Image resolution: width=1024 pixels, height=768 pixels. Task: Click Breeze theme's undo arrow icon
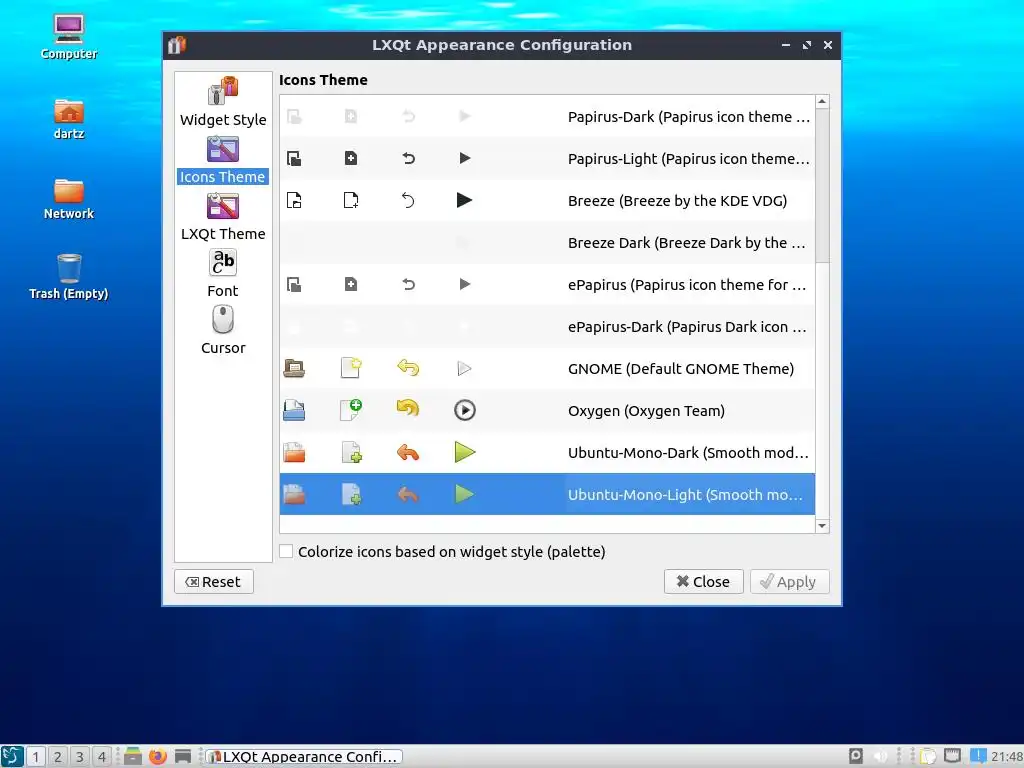[x=408, y=200]
